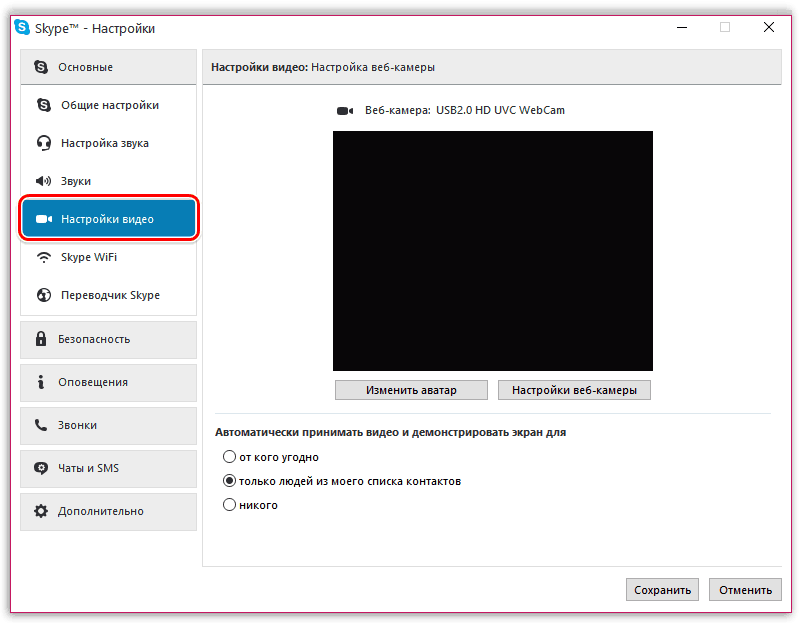Click 'Автоматически принимать видео' heading text

click(x=390, y=432)
